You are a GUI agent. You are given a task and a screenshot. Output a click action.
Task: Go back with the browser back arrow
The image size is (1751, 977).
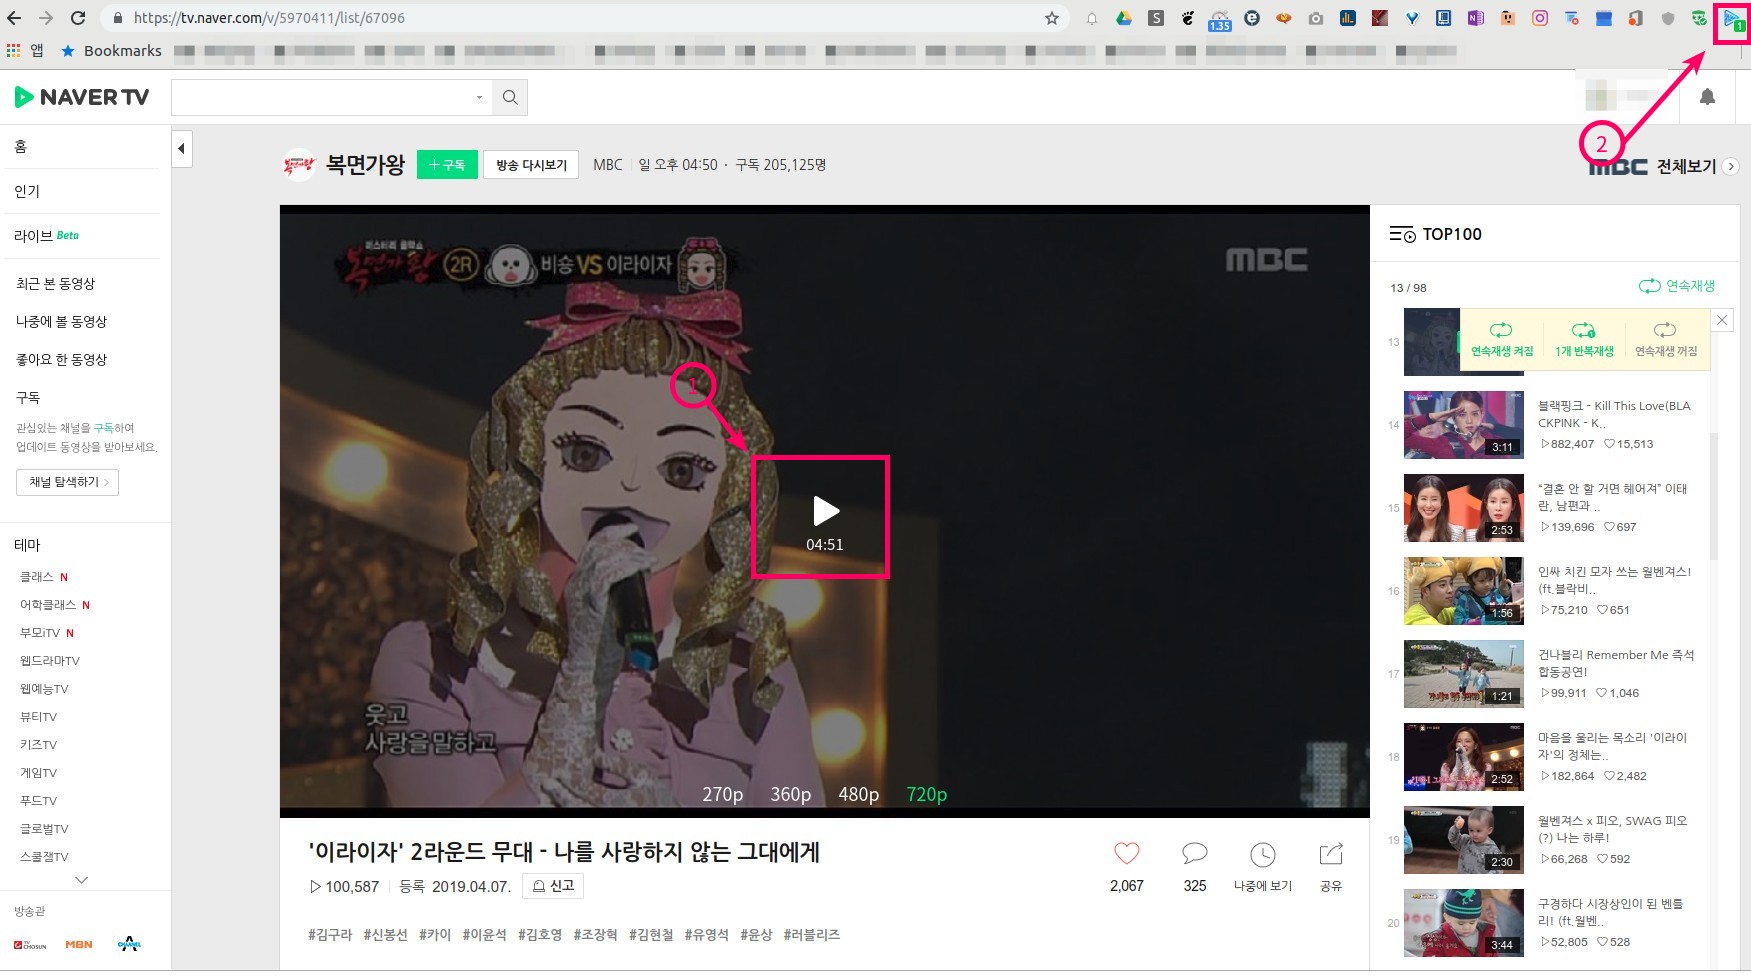(14, 18)
